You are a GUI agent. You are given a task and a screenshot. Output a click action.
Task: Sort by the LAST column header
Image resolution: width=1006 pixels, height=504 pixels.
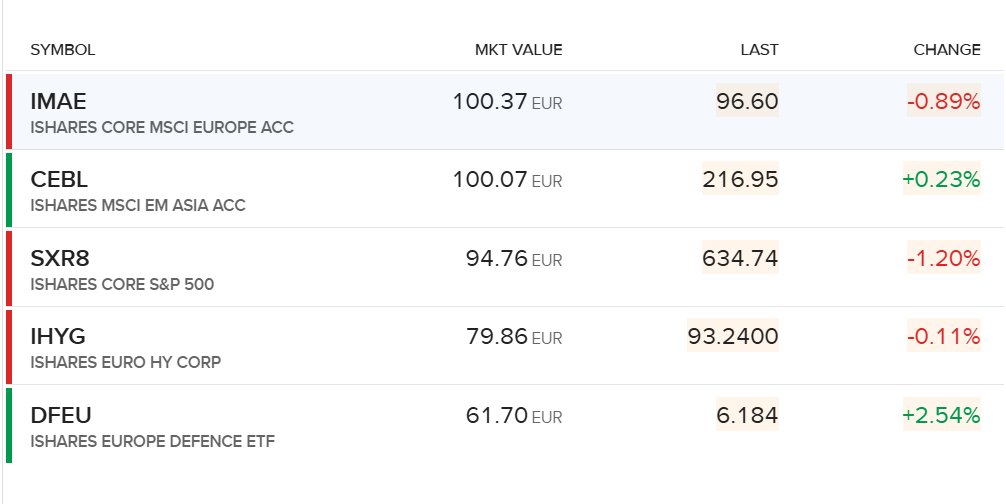[759, 50]
